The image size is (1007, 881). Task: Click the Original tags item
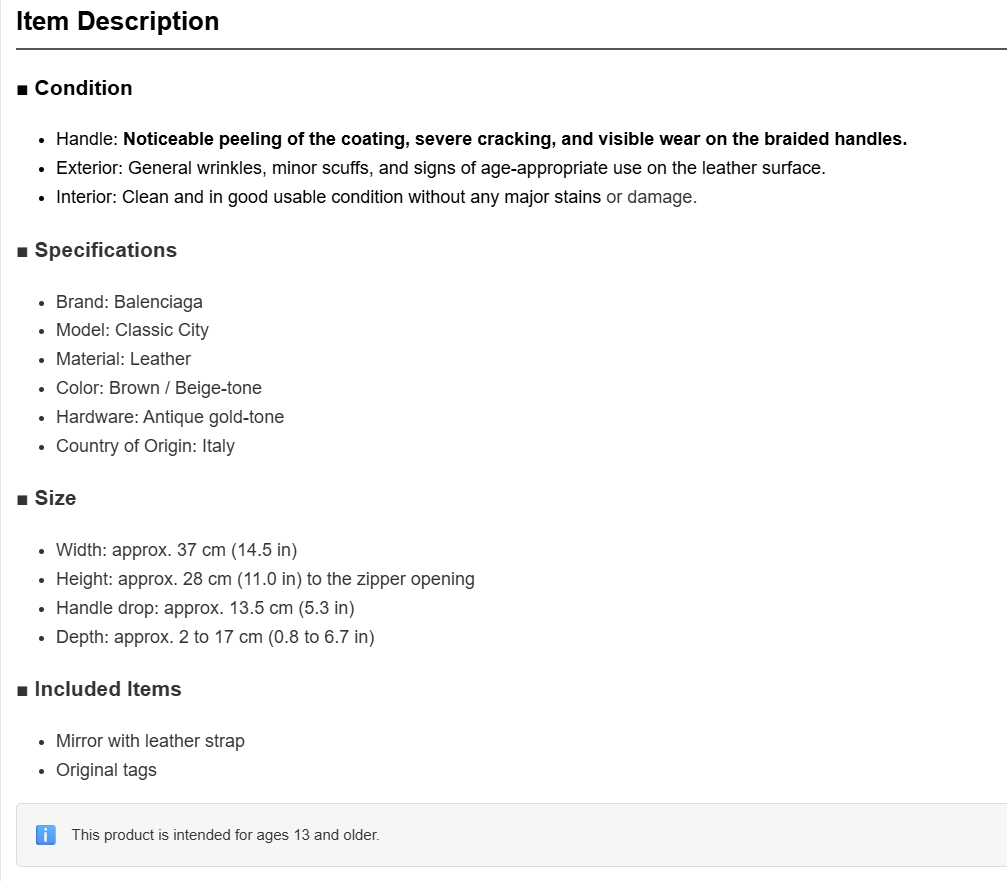[x=106, y=769]
